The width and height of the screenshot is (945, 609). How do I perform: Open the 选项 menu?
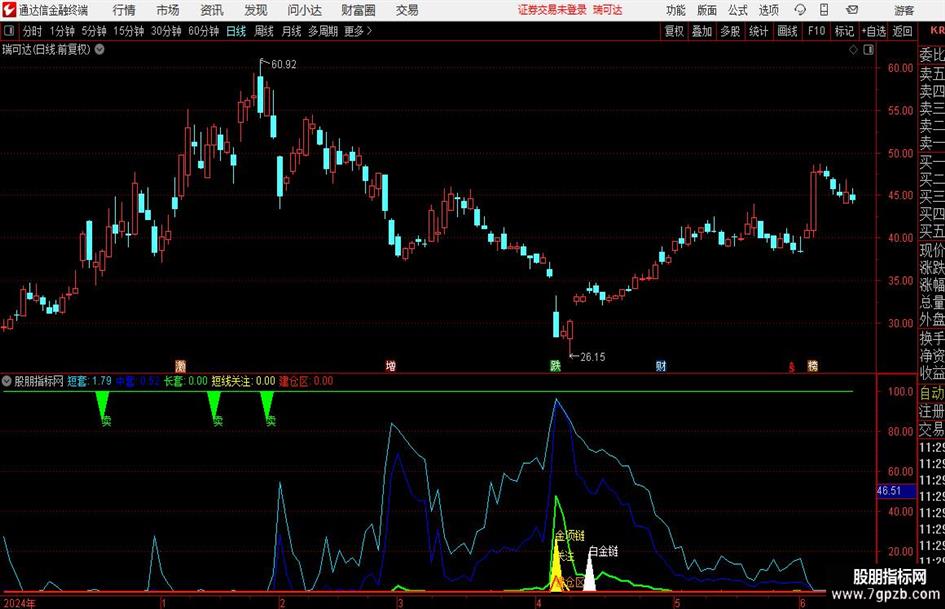pyautogui.click(x=768, y=10)
